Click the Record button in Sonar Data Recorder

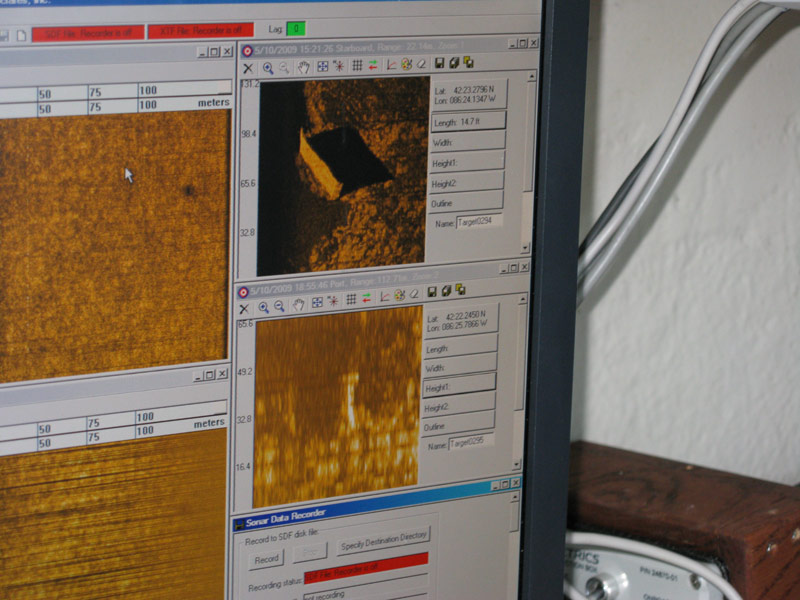(x=266, y=559)
